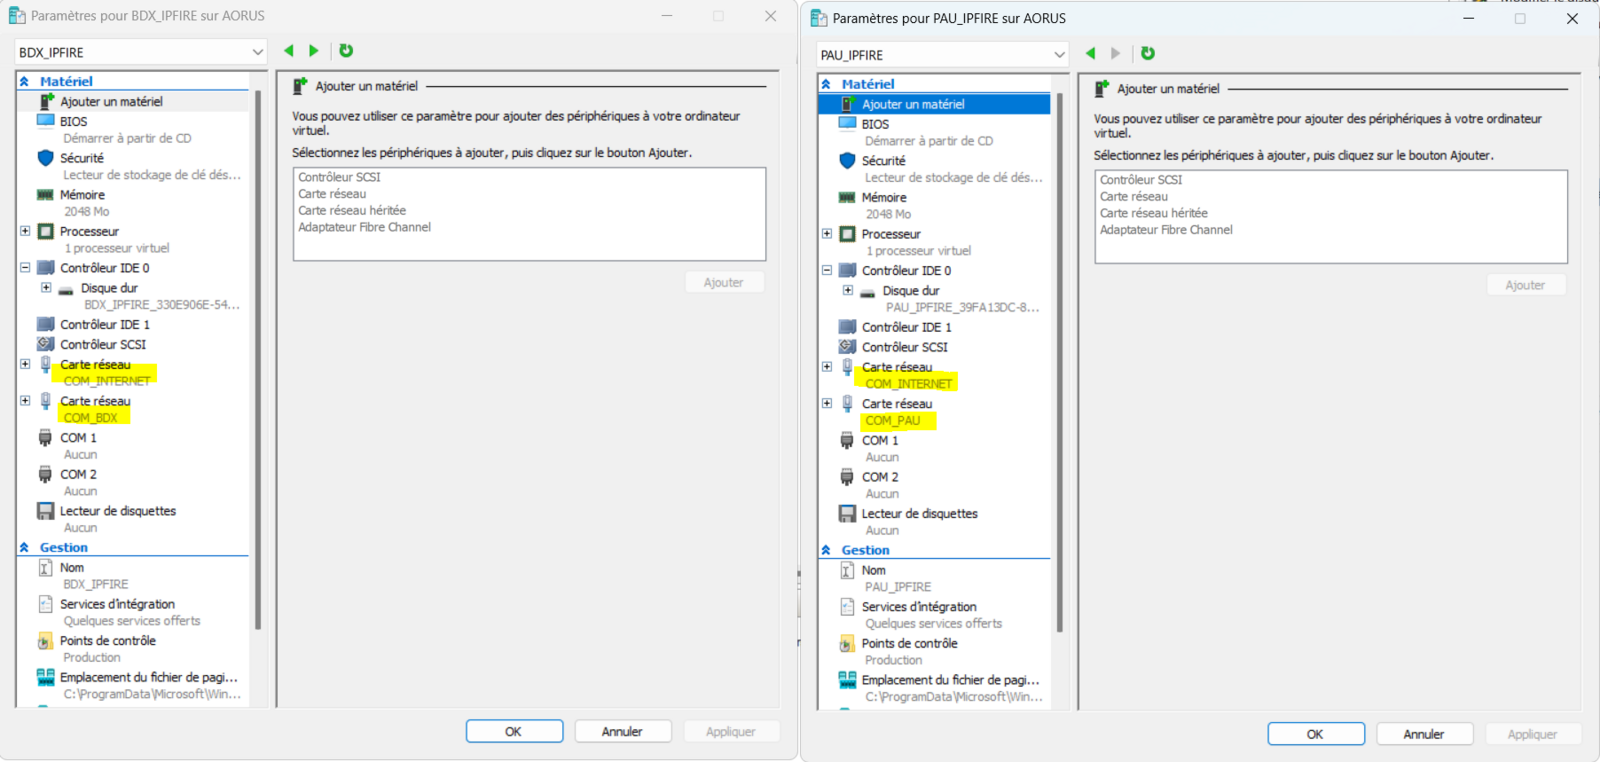Select Lecteur de disquettes in PAU_IPFIRE
This screenshot has width=1600, height=762.
(x=919, y=514)
